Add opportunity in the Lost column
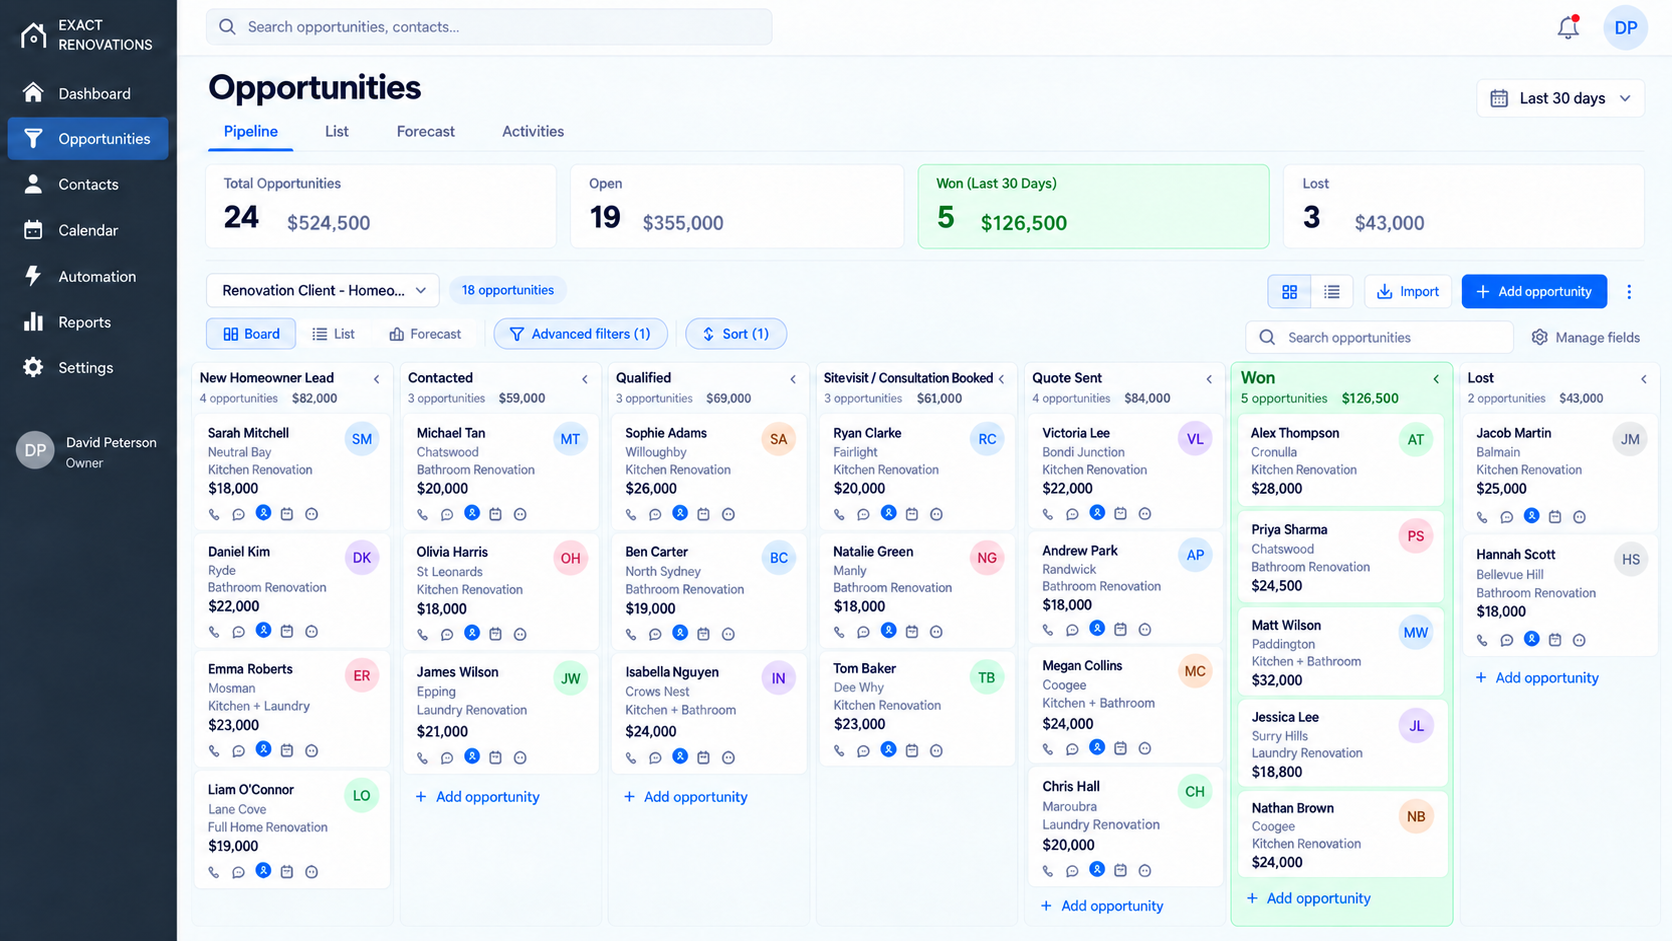Image resolution: width=1672 pixels, height=941 pixels. click(1537, 678)
